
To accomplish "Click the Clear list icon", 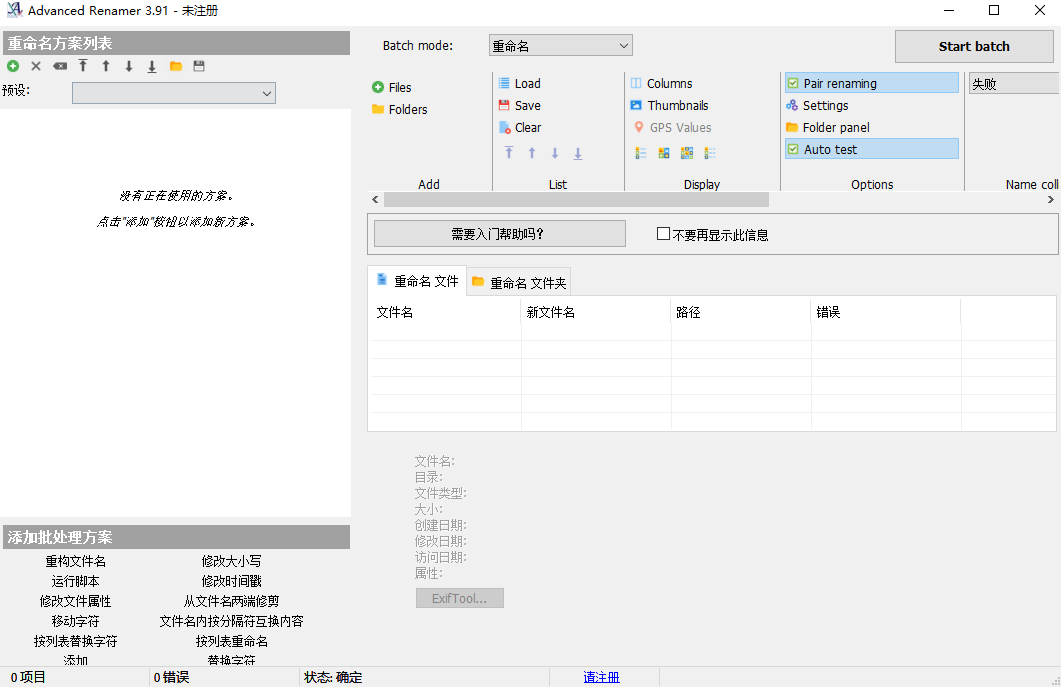I will click(519, 127).
